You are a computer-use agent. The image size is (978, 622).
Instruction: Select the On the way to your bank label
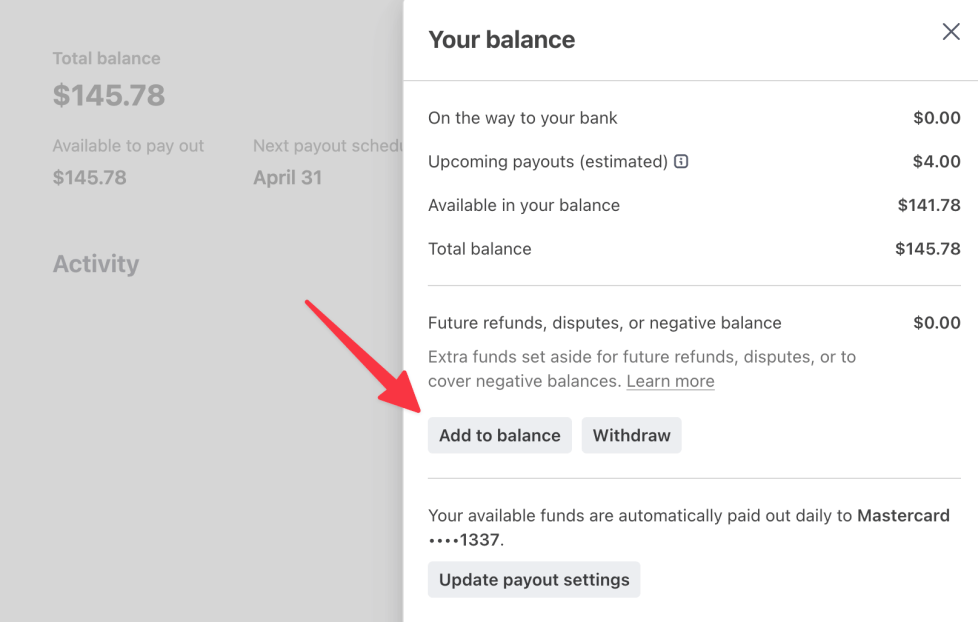click(x=523, y=118)
